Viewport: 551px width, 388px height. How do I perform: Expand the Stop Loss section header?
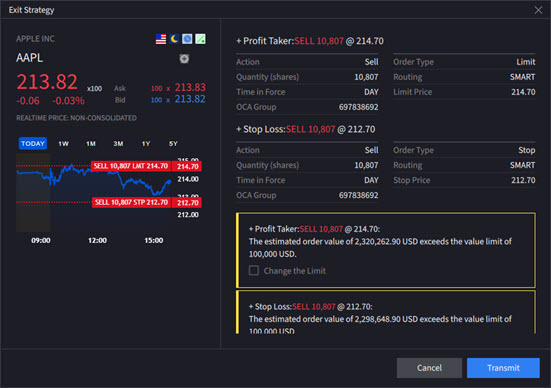(x=305, y=129)
